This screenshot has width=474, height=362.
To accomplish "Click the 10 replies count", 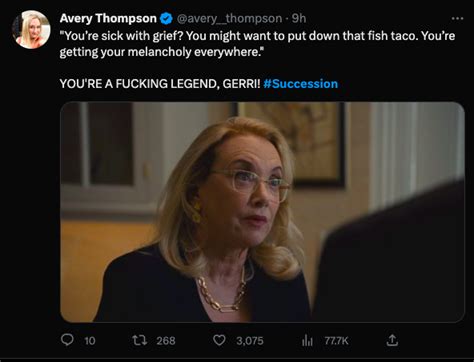I will click(x=90, y=341).
